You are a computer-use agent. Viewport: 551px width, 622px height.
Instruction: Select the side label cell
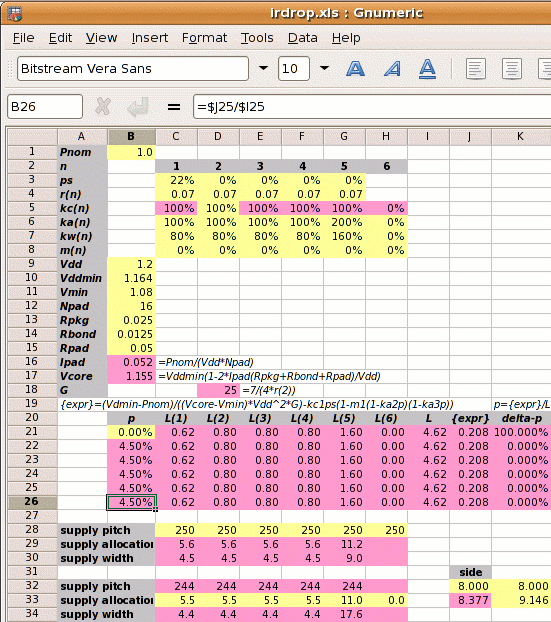coord(470,572)
